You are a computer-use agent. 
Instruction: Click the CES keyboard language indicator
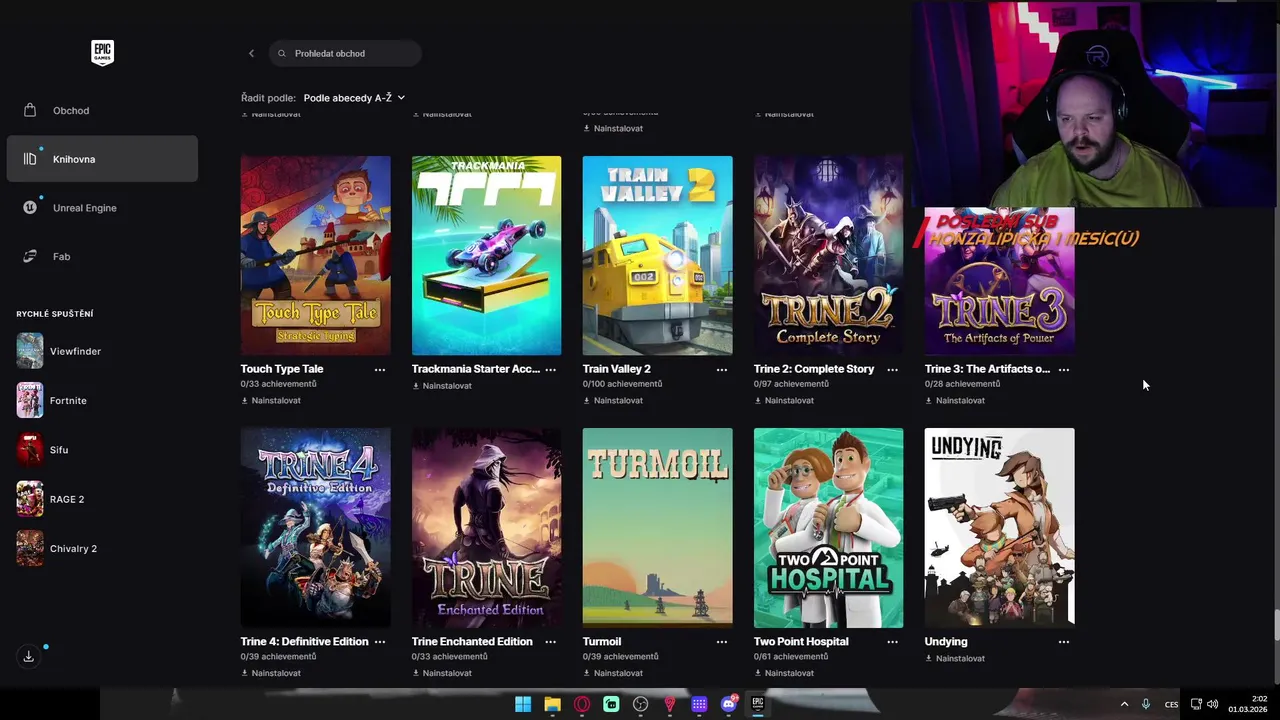coord(1171,704)
